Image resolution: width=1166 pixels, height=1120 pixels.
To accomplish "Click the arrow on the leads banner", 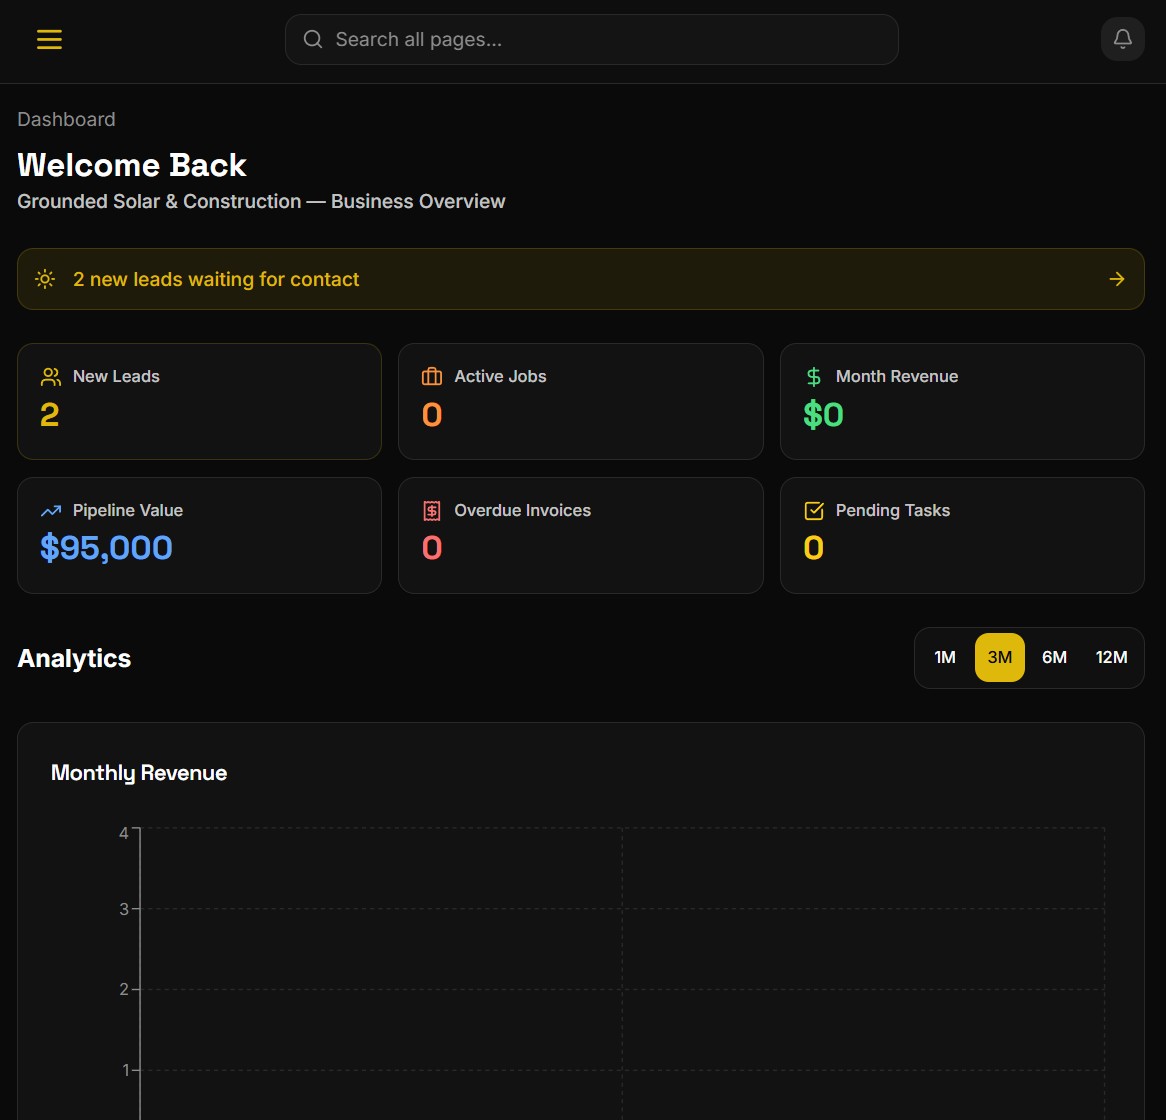I will pyautogui.click(x=1116, y=279).
